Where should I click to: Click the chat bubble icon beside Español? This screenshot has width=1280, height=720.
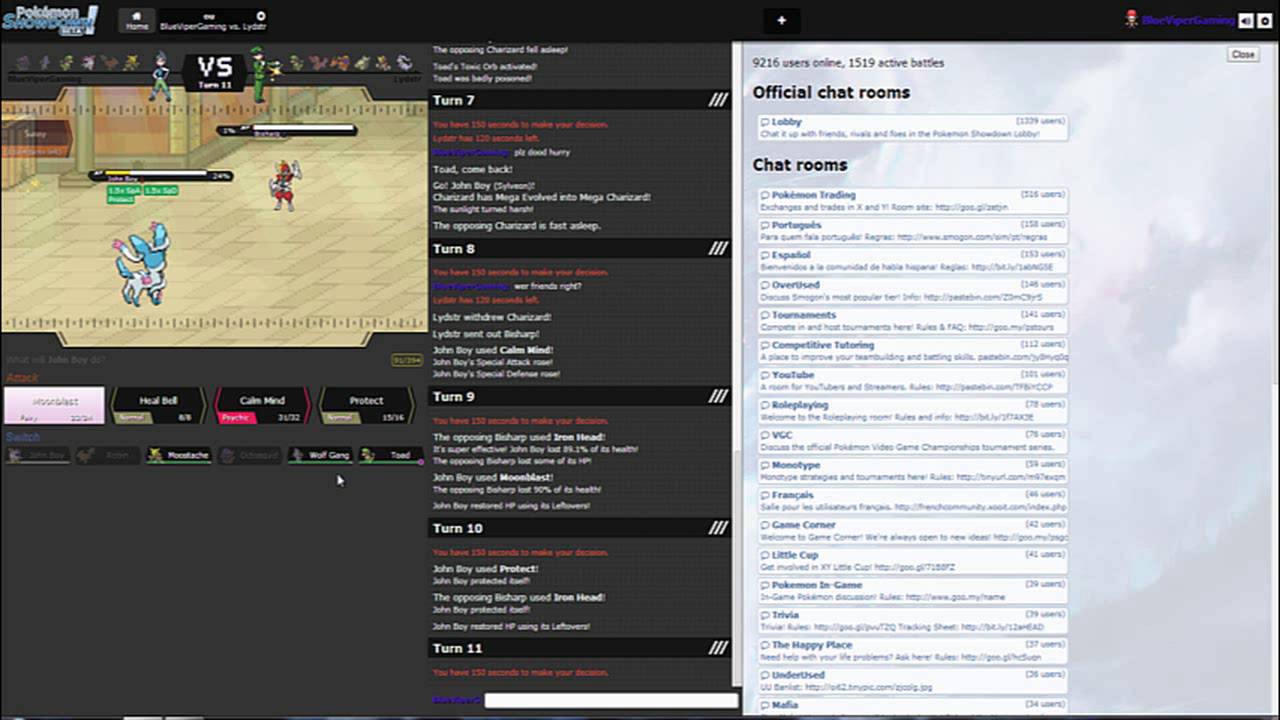765,256
